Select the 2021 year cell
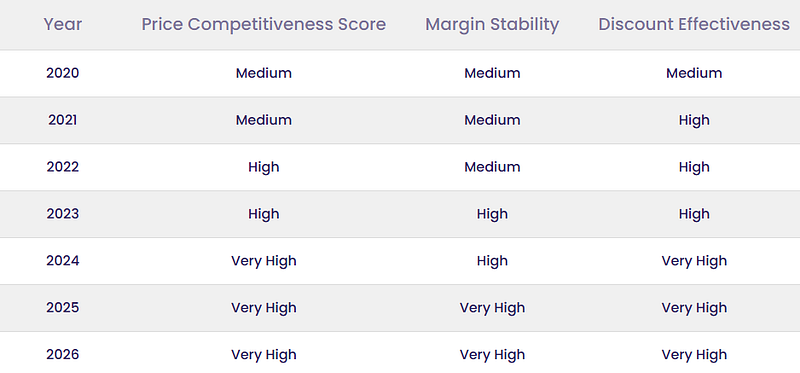 [x=62, y=120]
